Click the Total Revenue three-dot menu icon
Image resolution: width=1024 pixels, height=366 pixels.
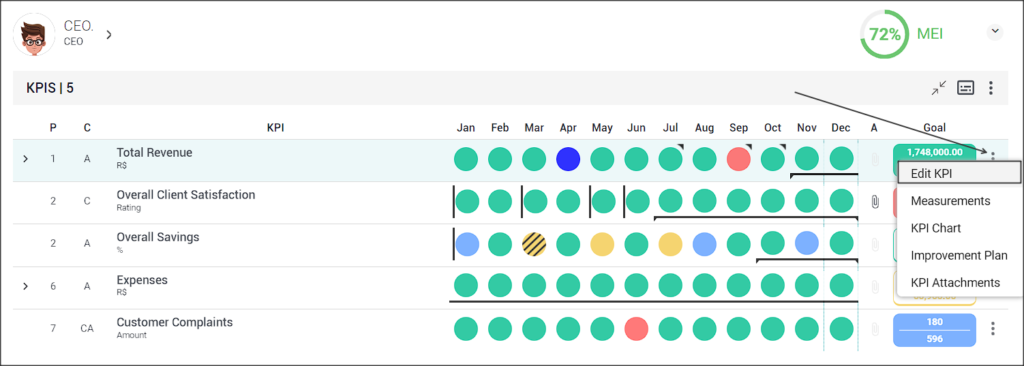993,157
